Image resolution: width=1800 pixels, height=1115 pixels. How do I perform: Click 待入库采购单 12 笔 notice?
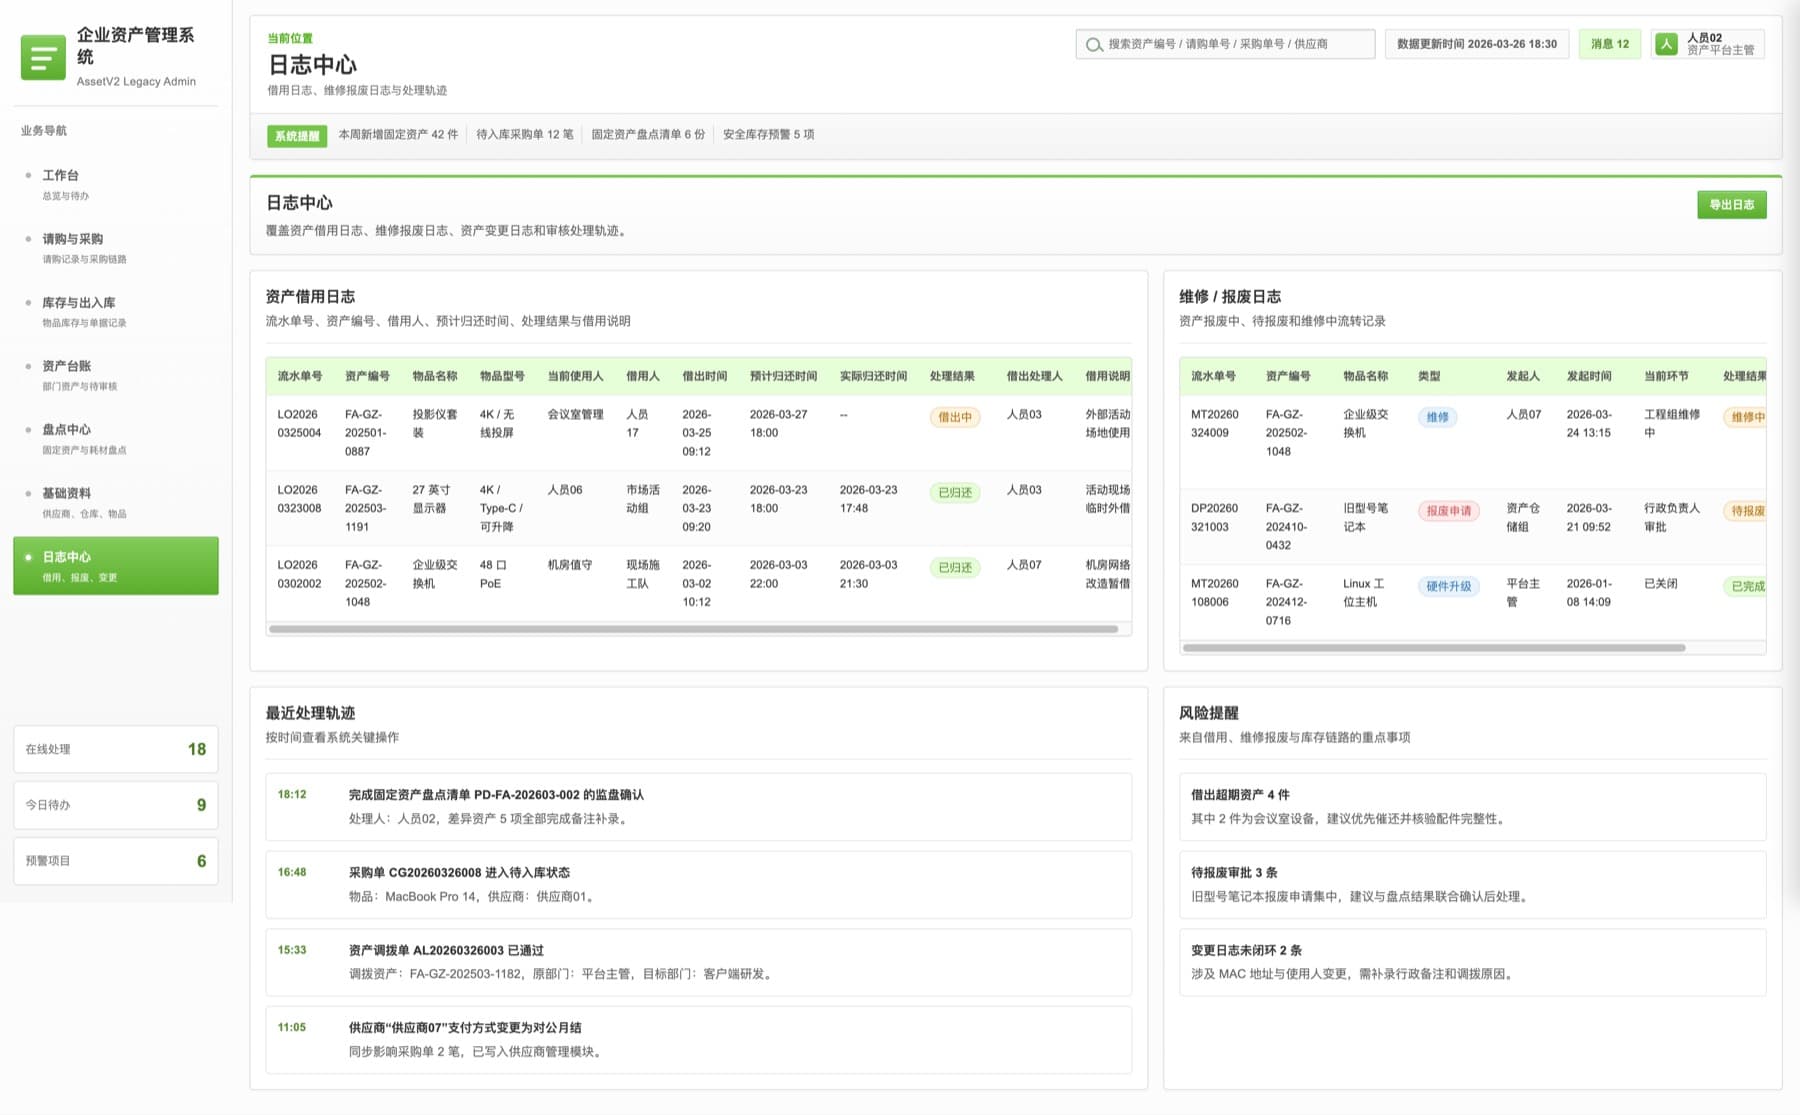[525, 135]
